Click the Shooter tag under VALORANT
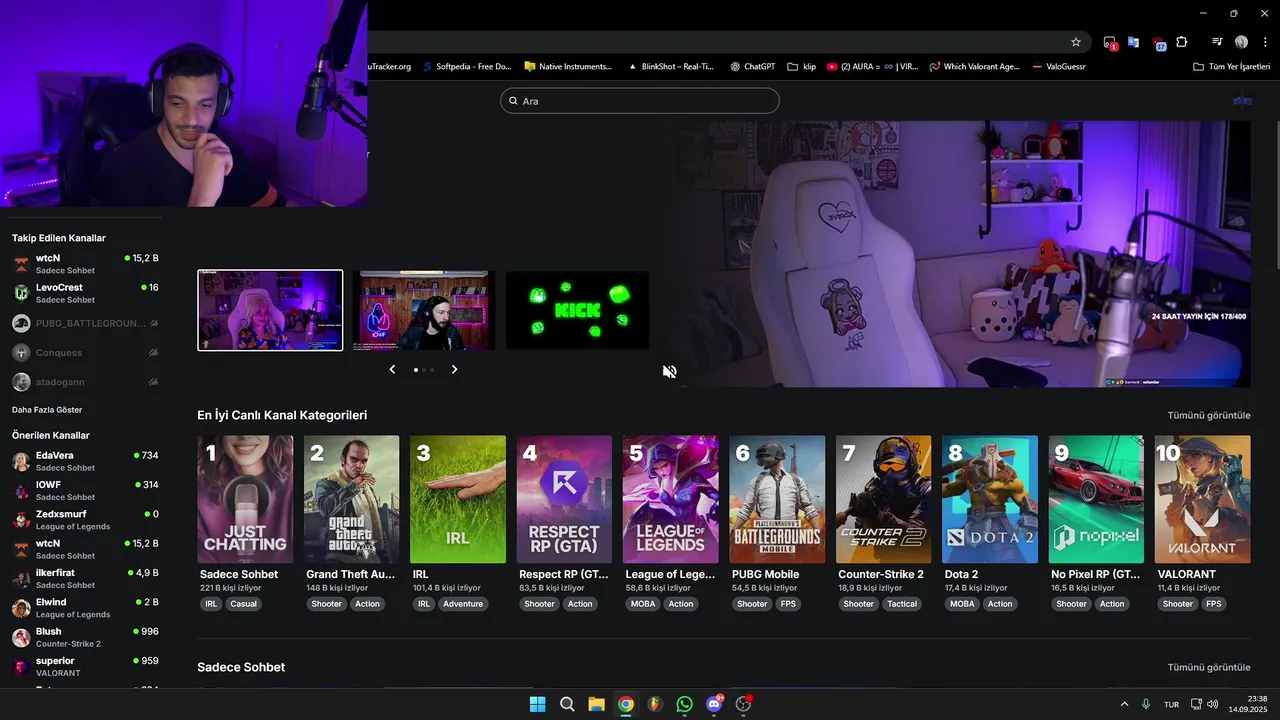 click(x=1178, y=604)
